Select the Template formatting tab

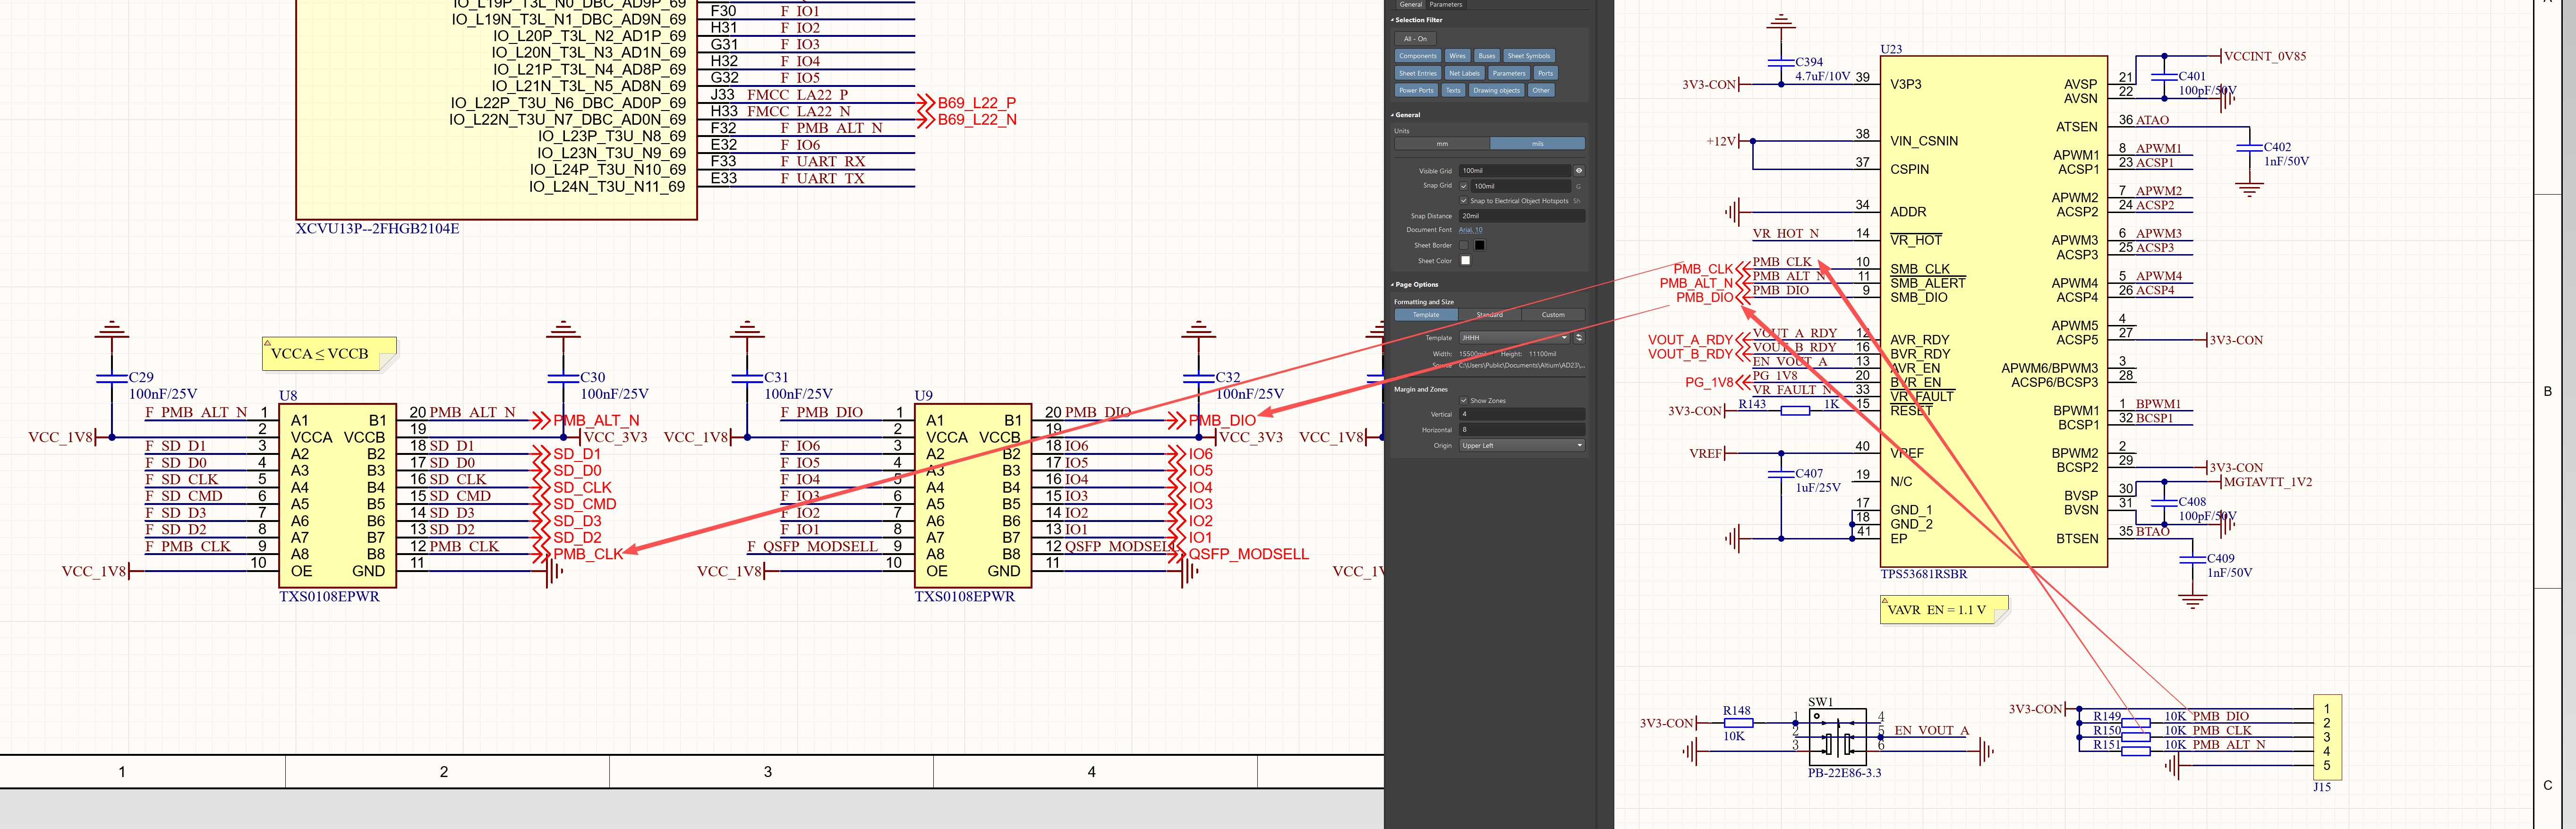point(1426,315)
